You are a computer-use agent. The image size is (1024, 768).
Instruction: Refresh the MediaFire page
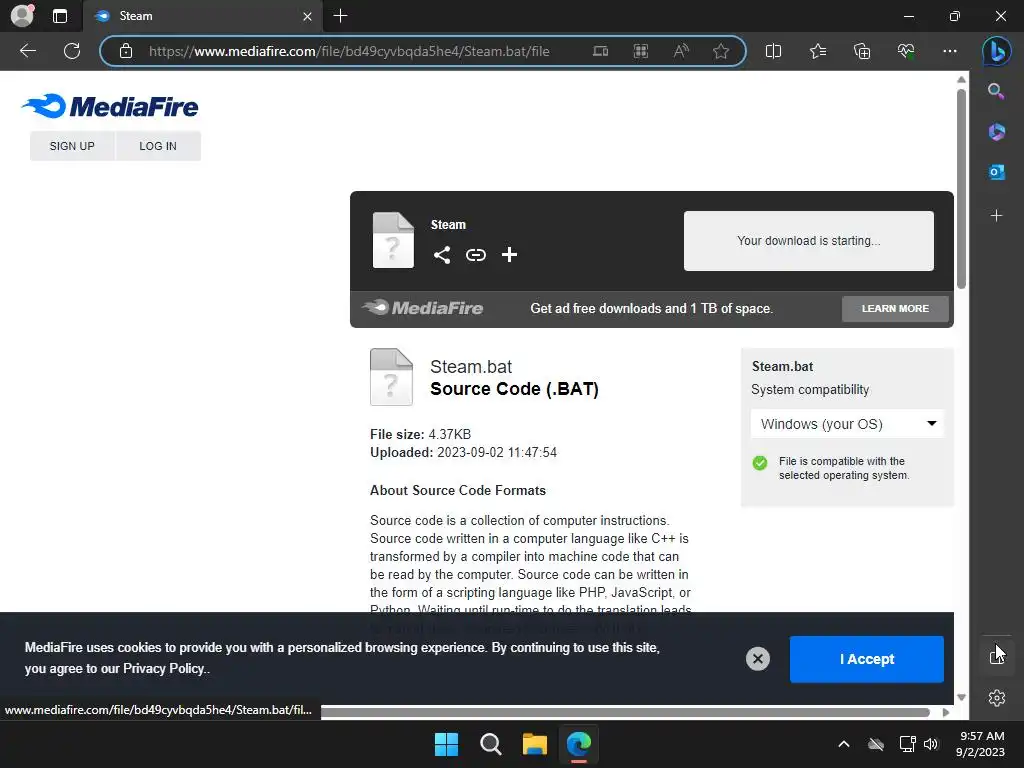click(72, 51)
